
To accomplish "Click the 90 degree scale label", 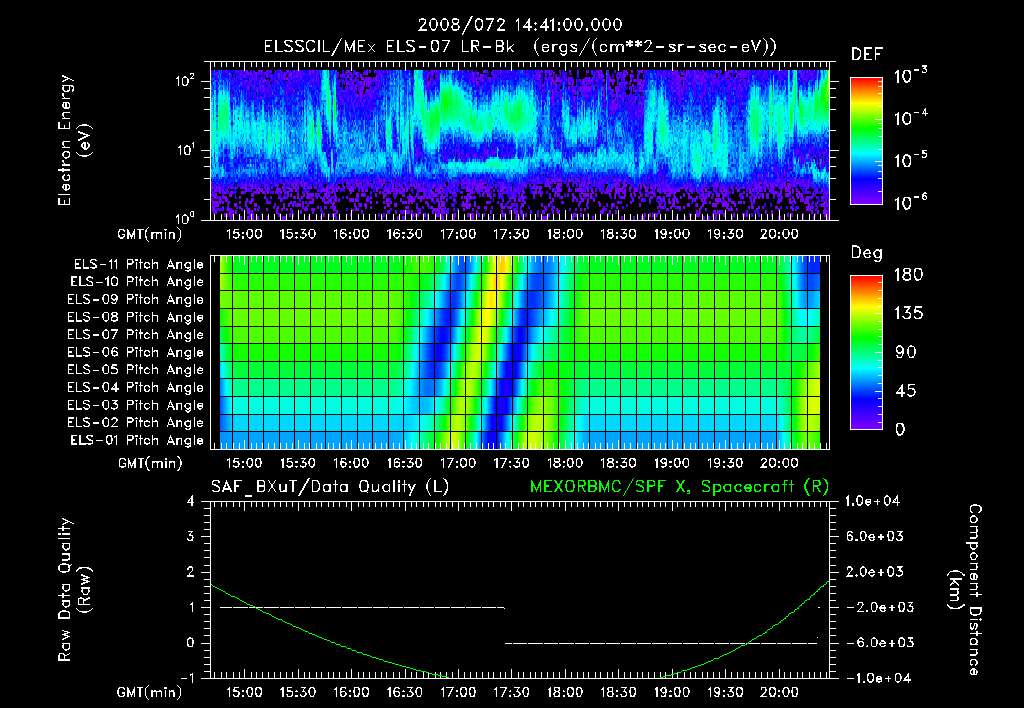I will pyautogui.click(x=906, y=352).
